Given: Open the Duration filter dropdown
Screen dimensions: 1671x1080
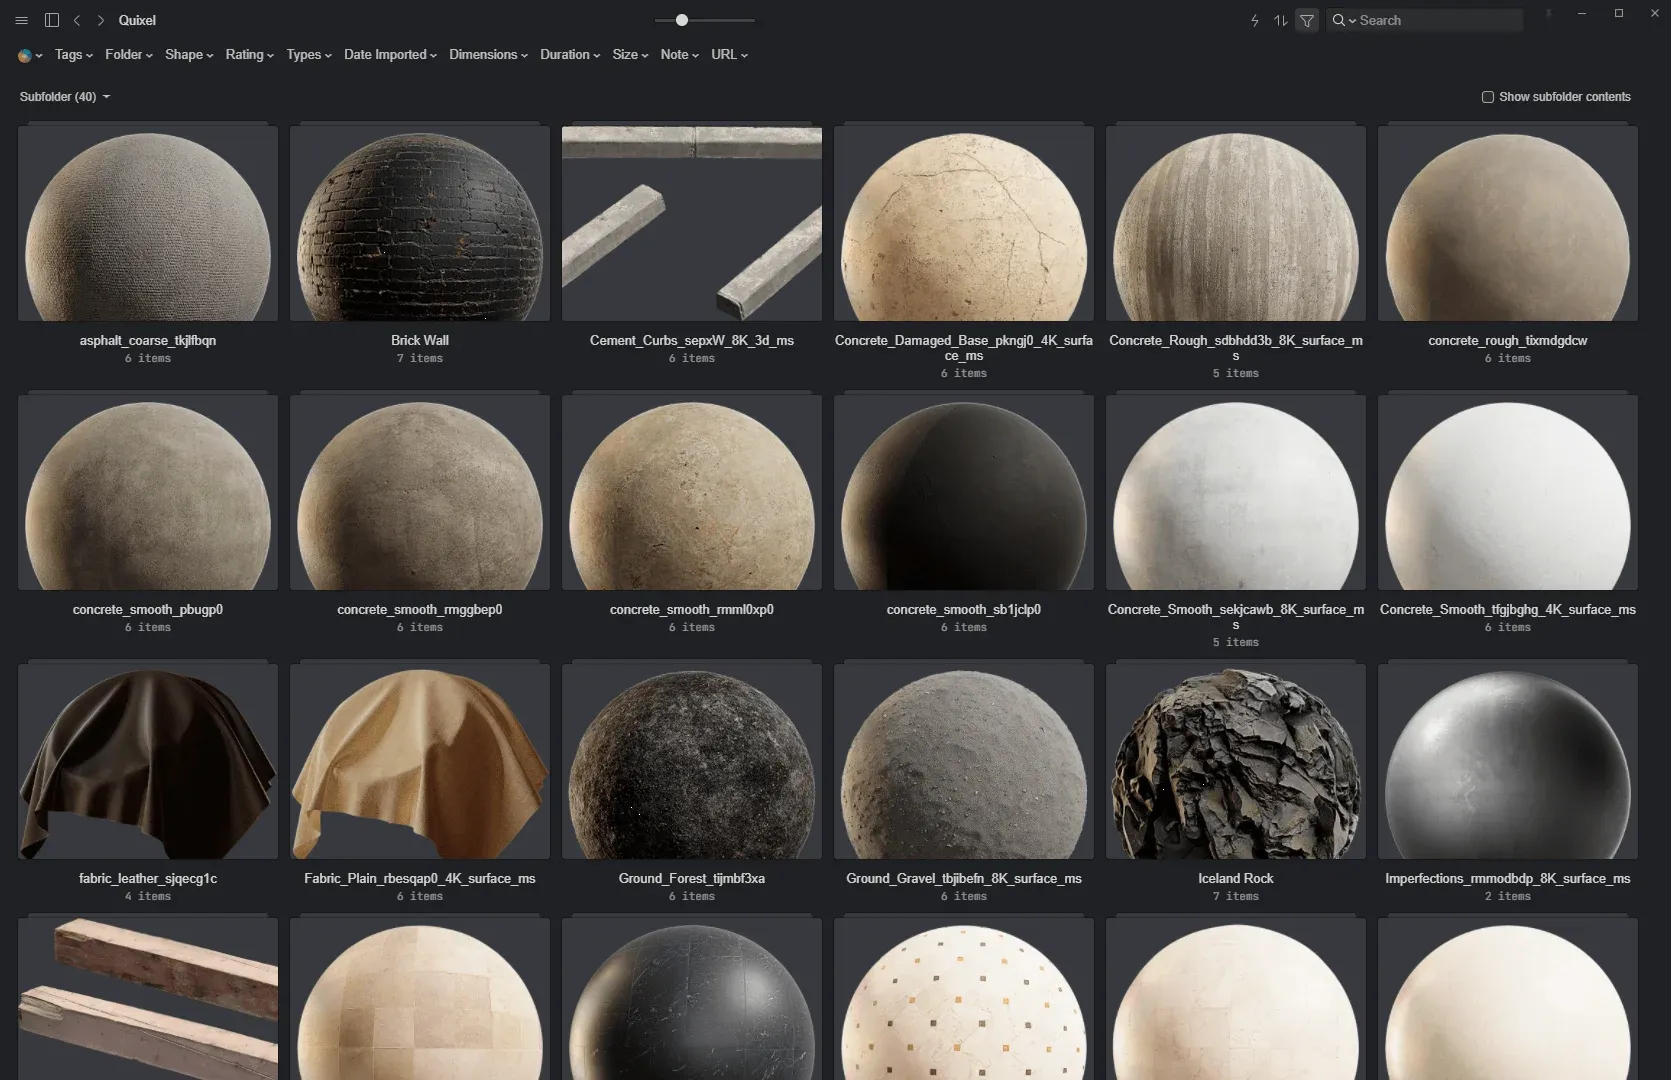Looking at the screenshot, I should click(x=570, y=55).
